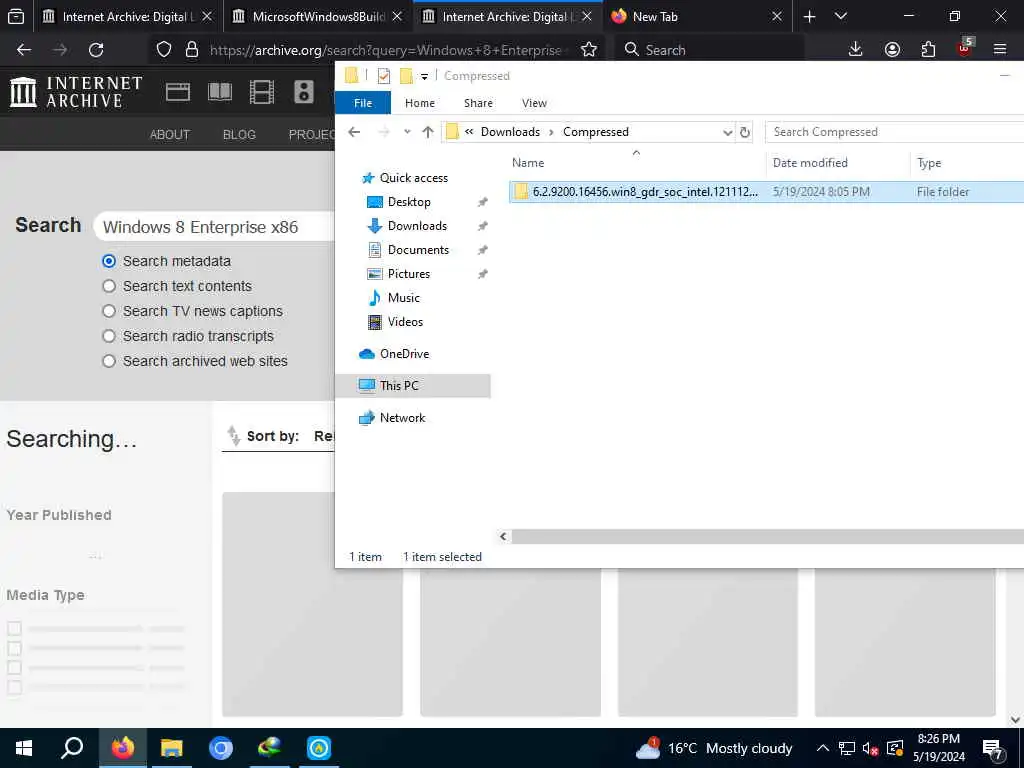Switch to the New Tab tab

coord(694,16)
